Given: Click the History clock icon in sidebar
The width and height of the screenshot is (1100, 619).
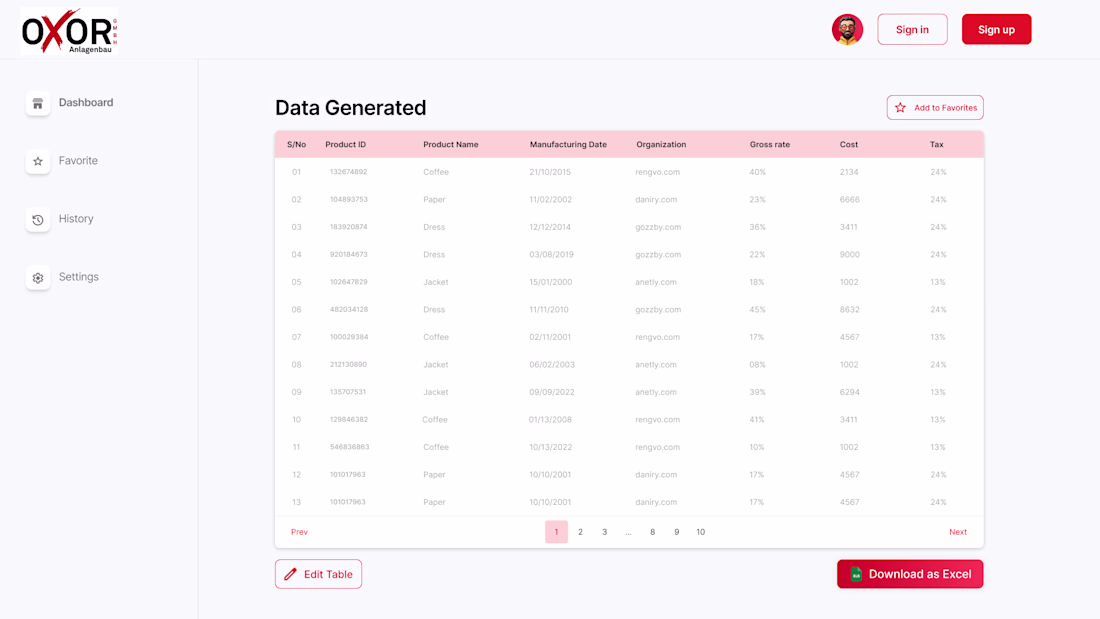Looking at the screenshot, I should (38, 220).
